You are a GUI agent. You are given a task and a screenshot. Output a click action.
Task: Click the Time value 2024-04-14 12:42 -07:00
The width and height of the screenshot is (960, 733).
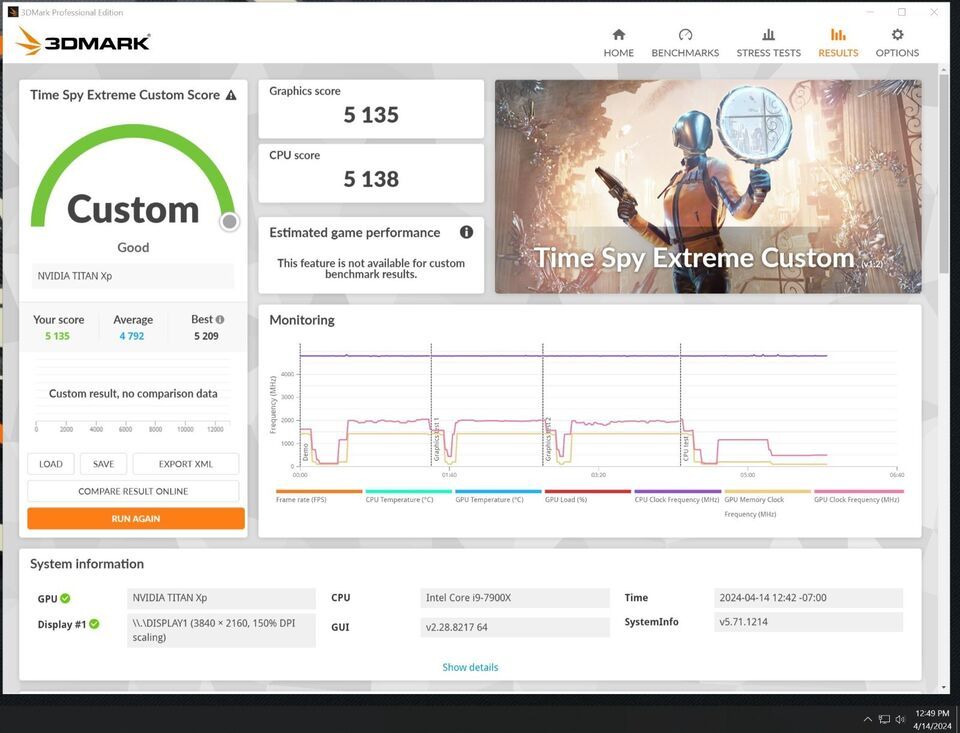[x=808, y=598]
